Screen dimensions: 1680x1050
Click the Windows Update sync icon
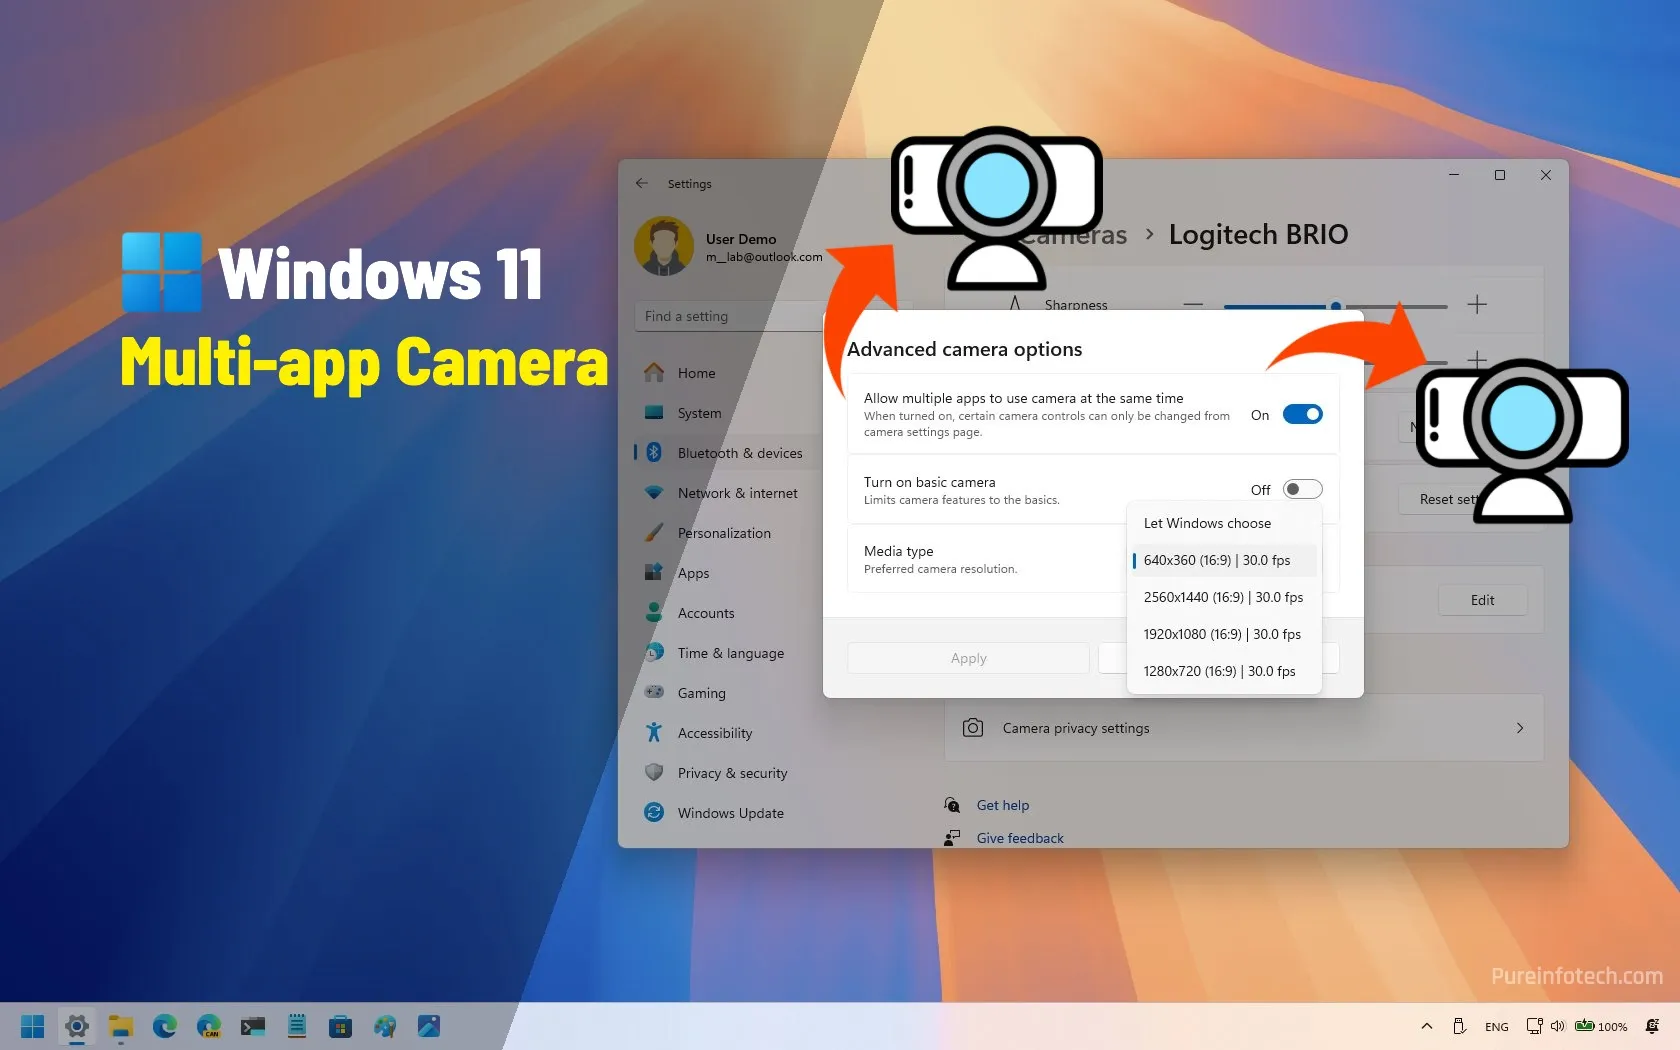(x=654, y=812)
